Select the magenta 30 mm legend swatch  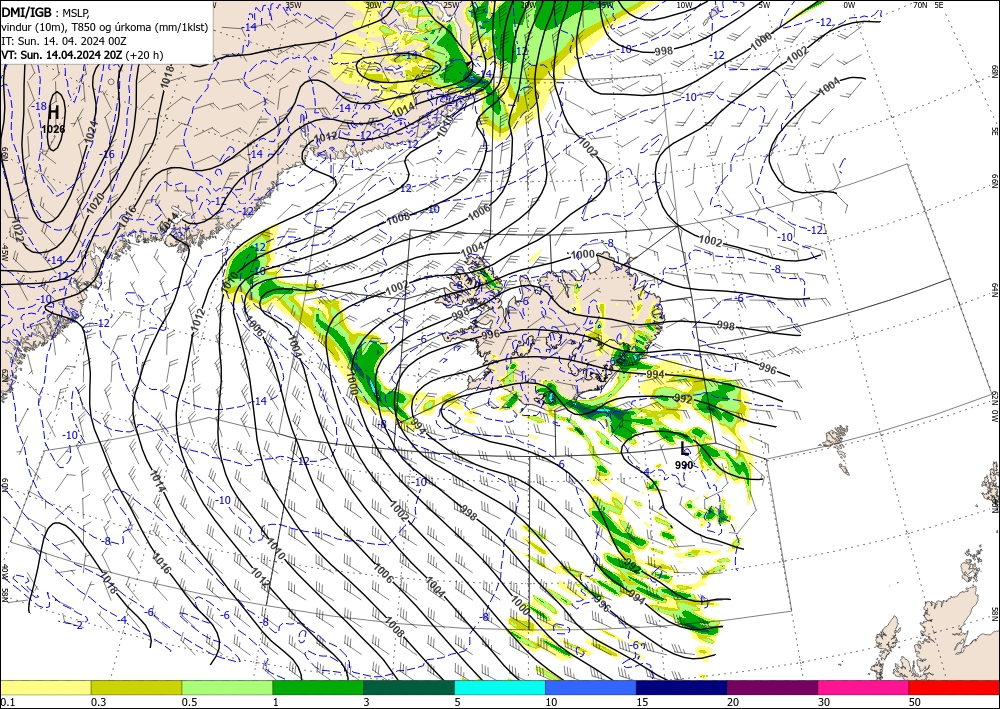click(864, 687)
